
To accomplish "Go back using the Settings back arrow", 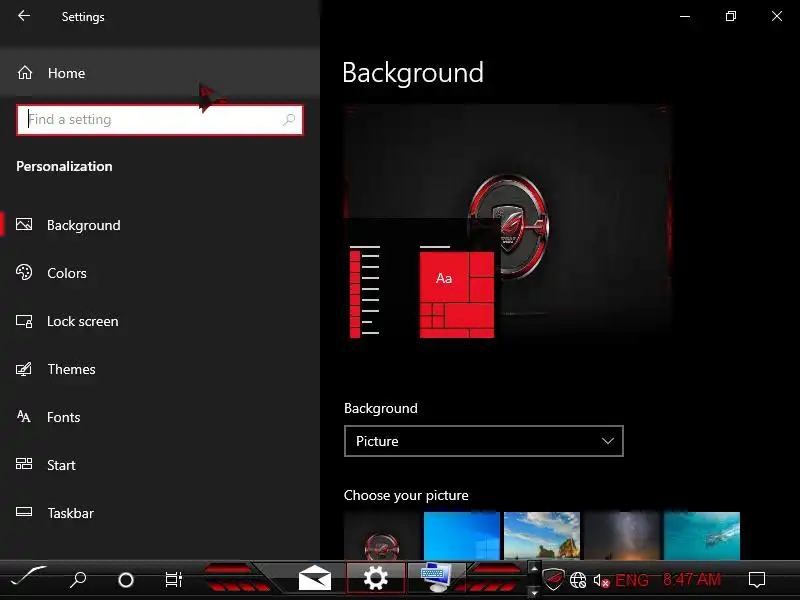I will click(24, 16).
